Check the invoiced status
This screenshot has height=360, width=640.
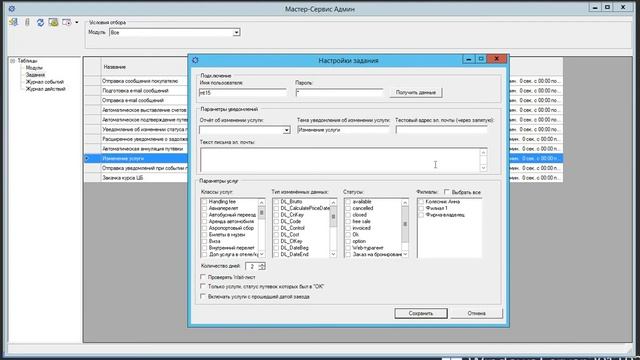pos(348,228)
